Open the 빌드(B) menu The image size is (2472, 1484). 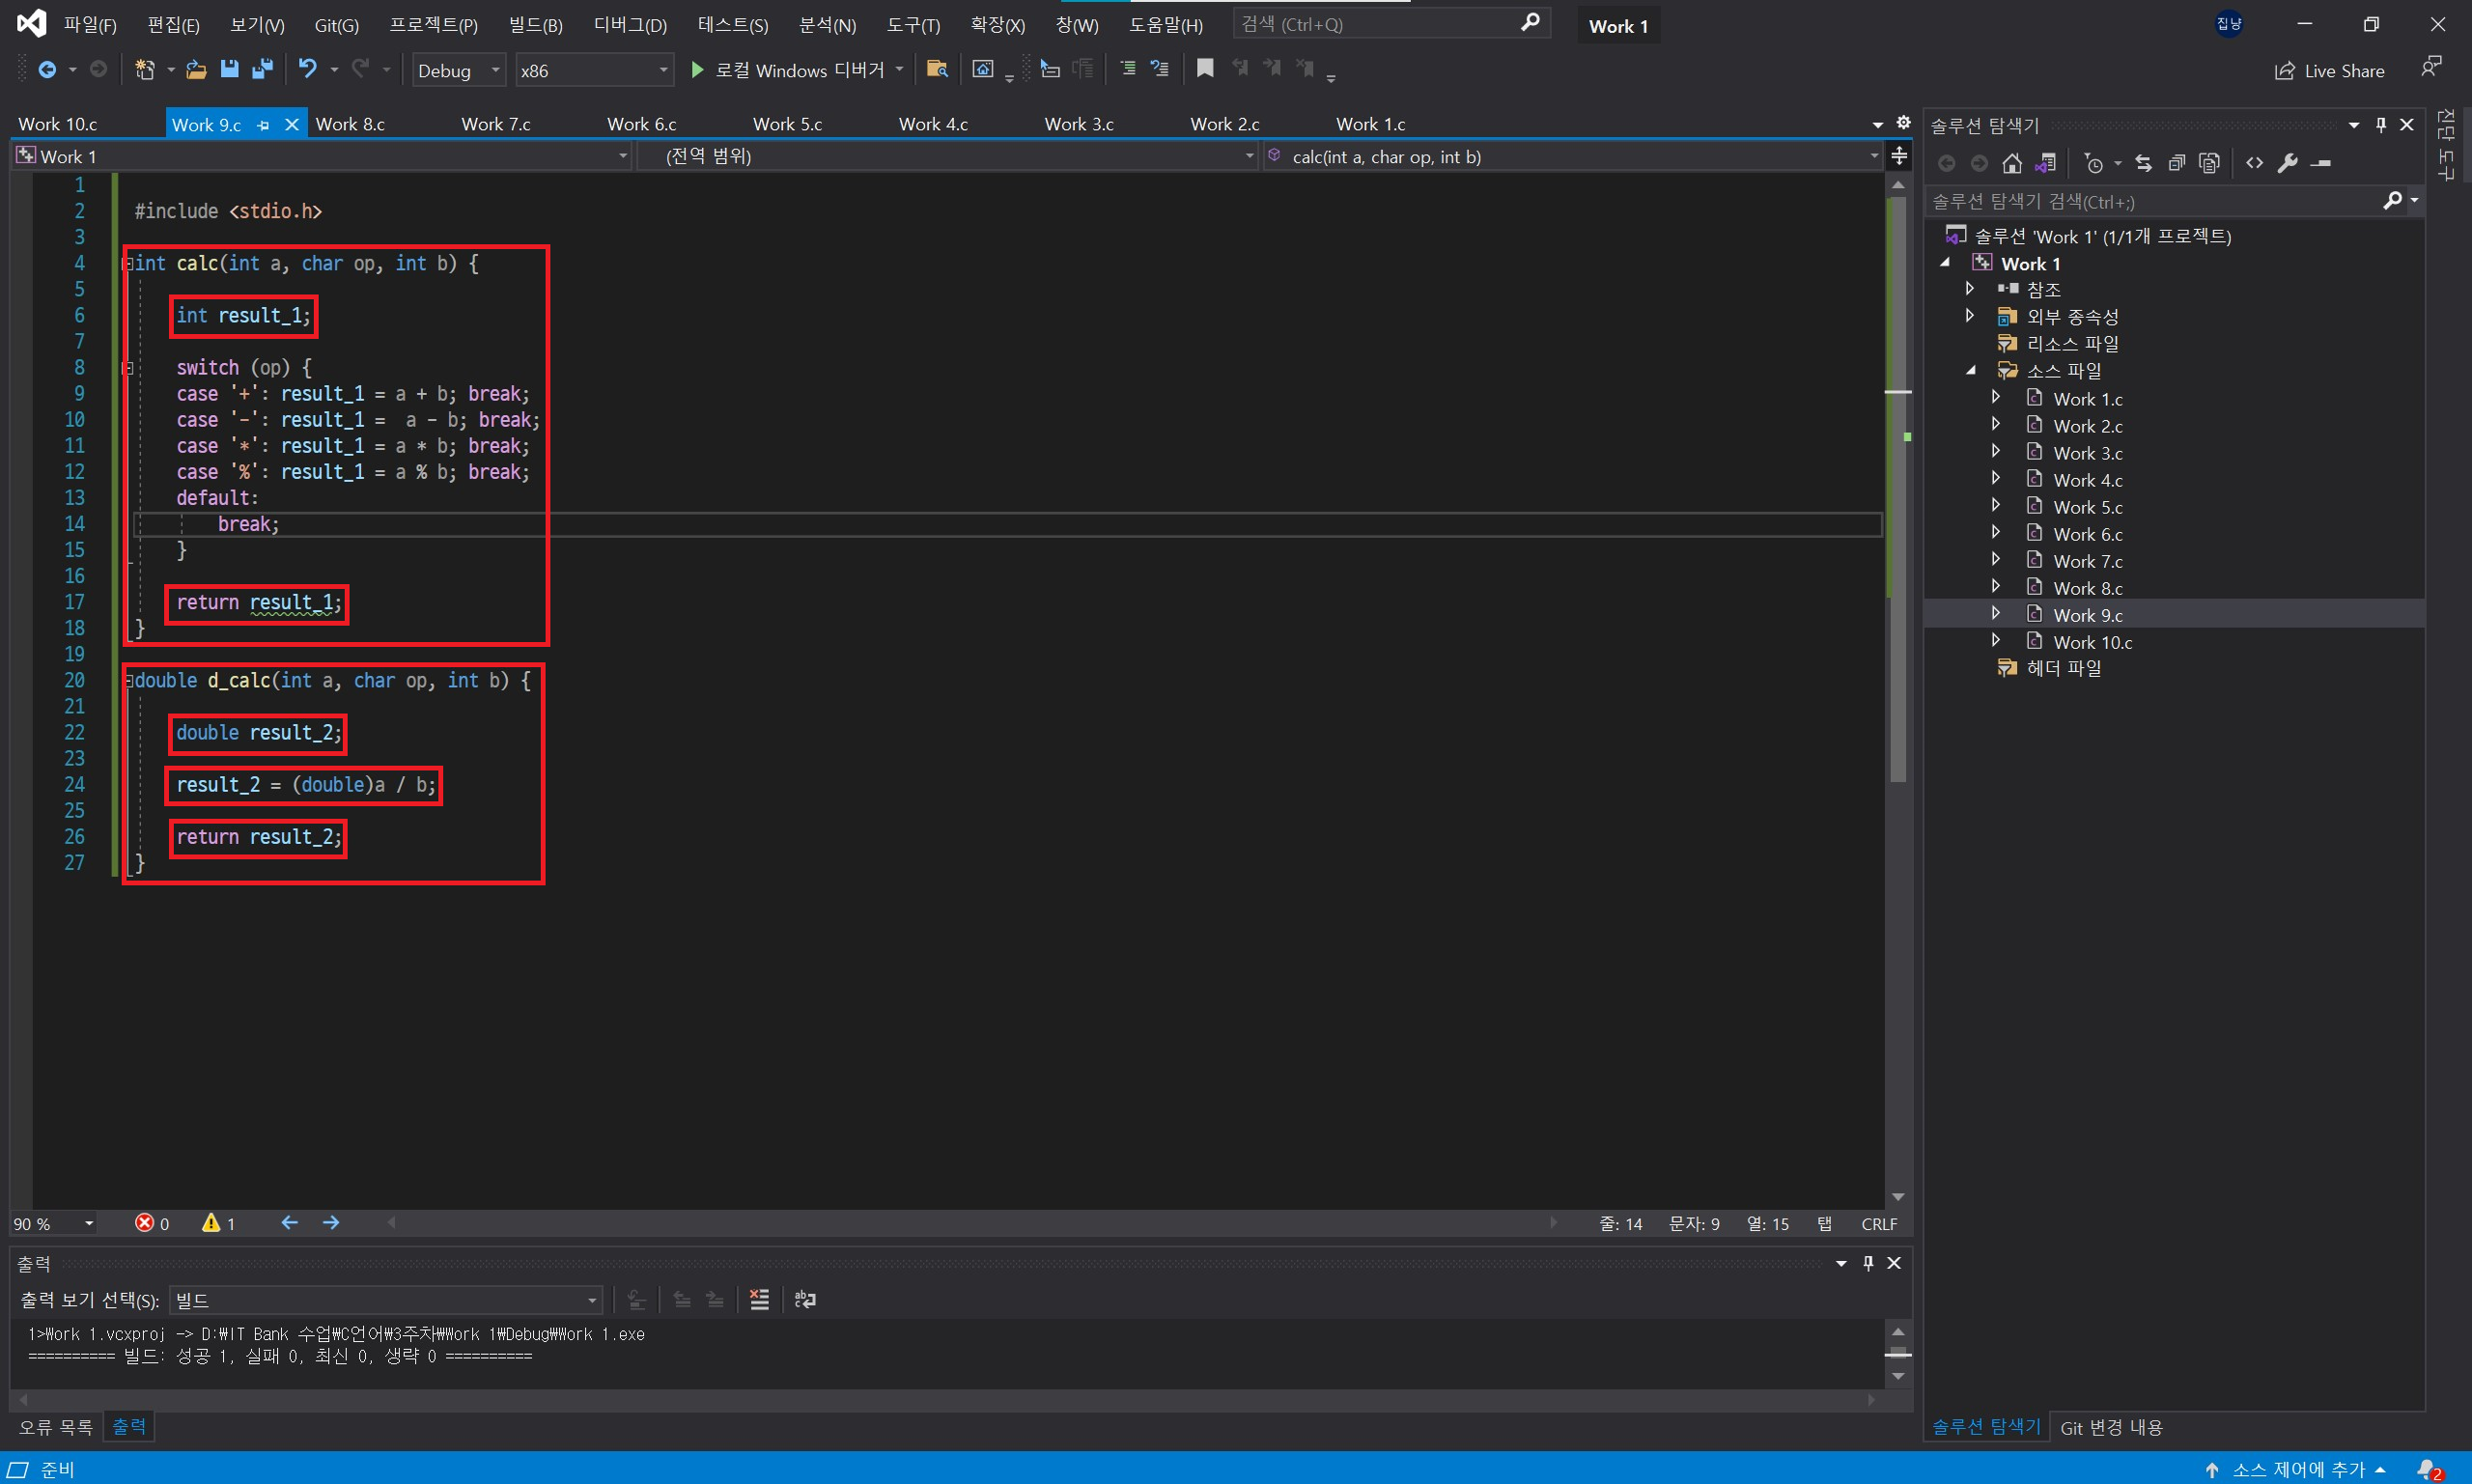tap(535, 25)
